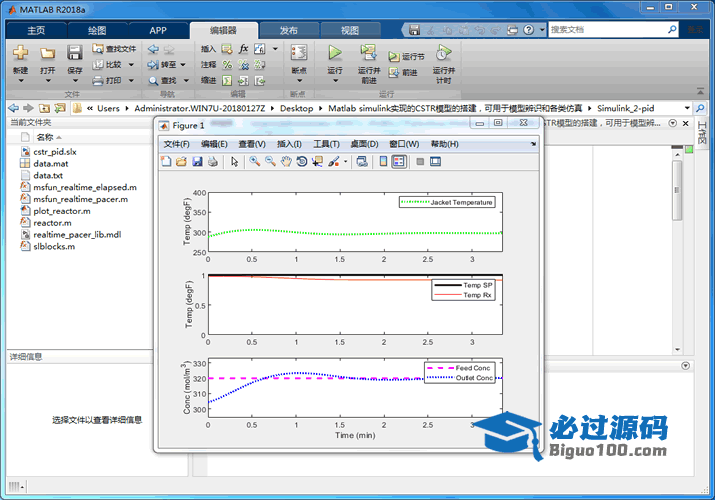Click the smart indent icon
The width and height of the screenshot is (715, 500).
click(x=227, y=81)
